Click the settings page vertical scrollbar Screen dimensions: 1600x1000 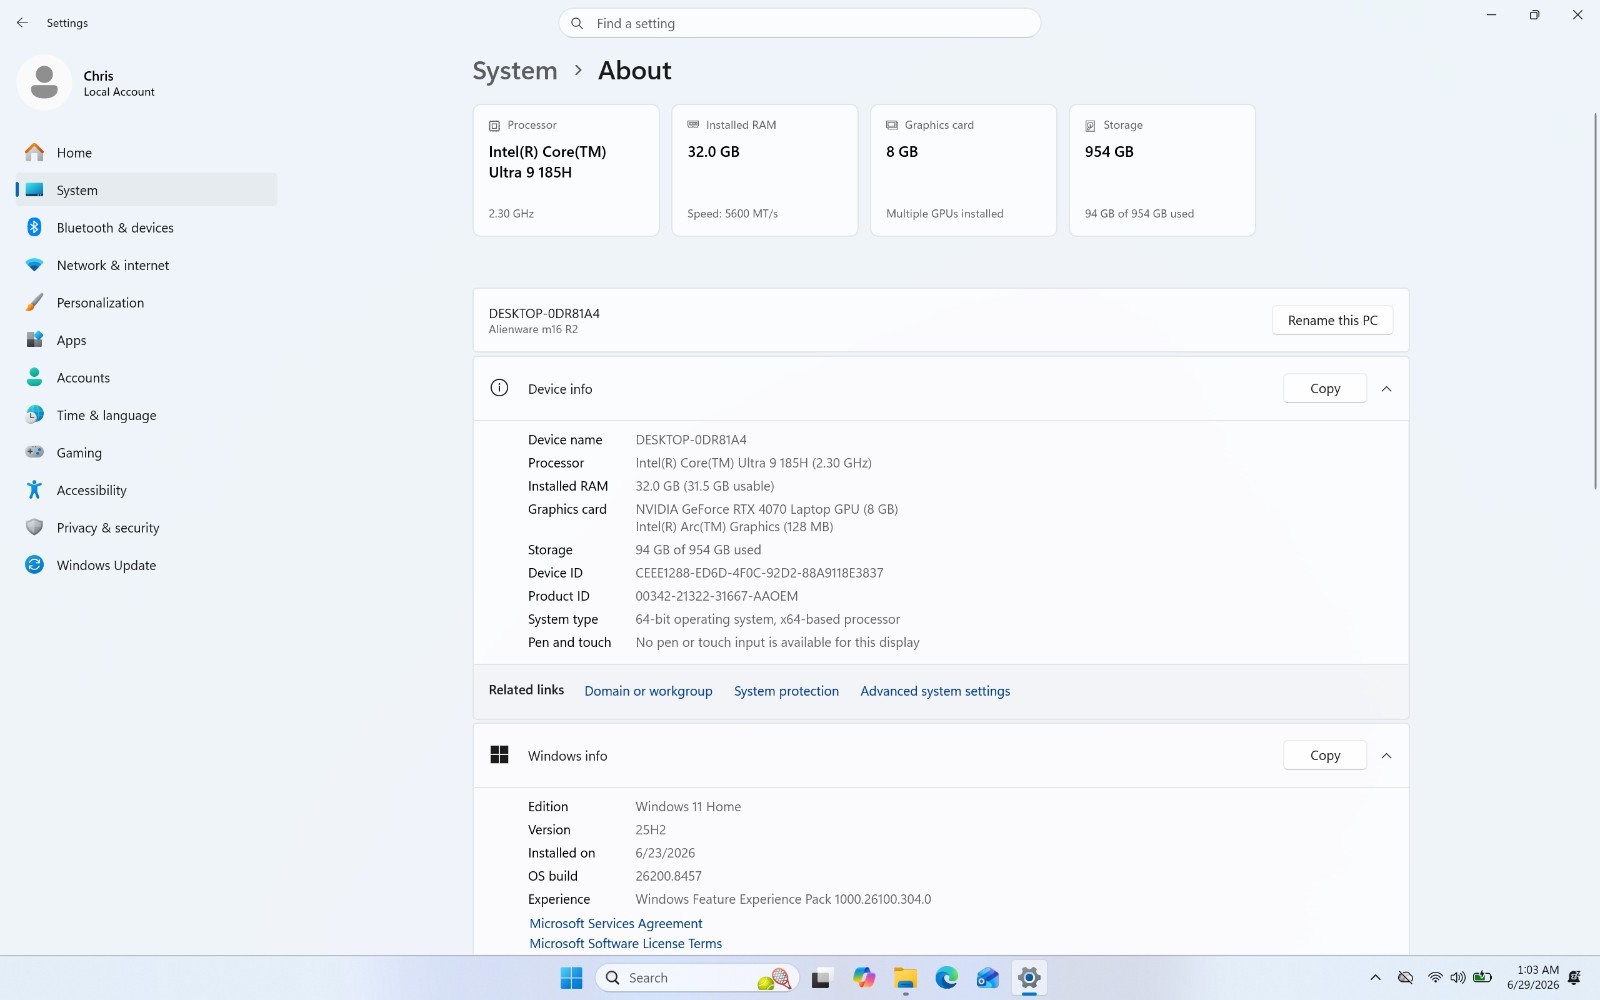(1594, 300)
